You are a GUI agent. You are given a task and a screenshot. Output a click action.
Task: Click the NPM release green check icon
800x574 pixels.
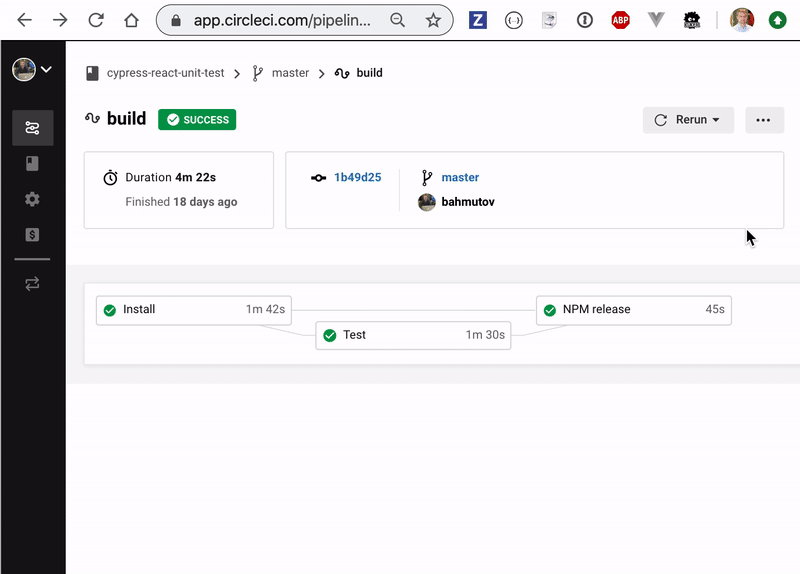click(550, 310)
